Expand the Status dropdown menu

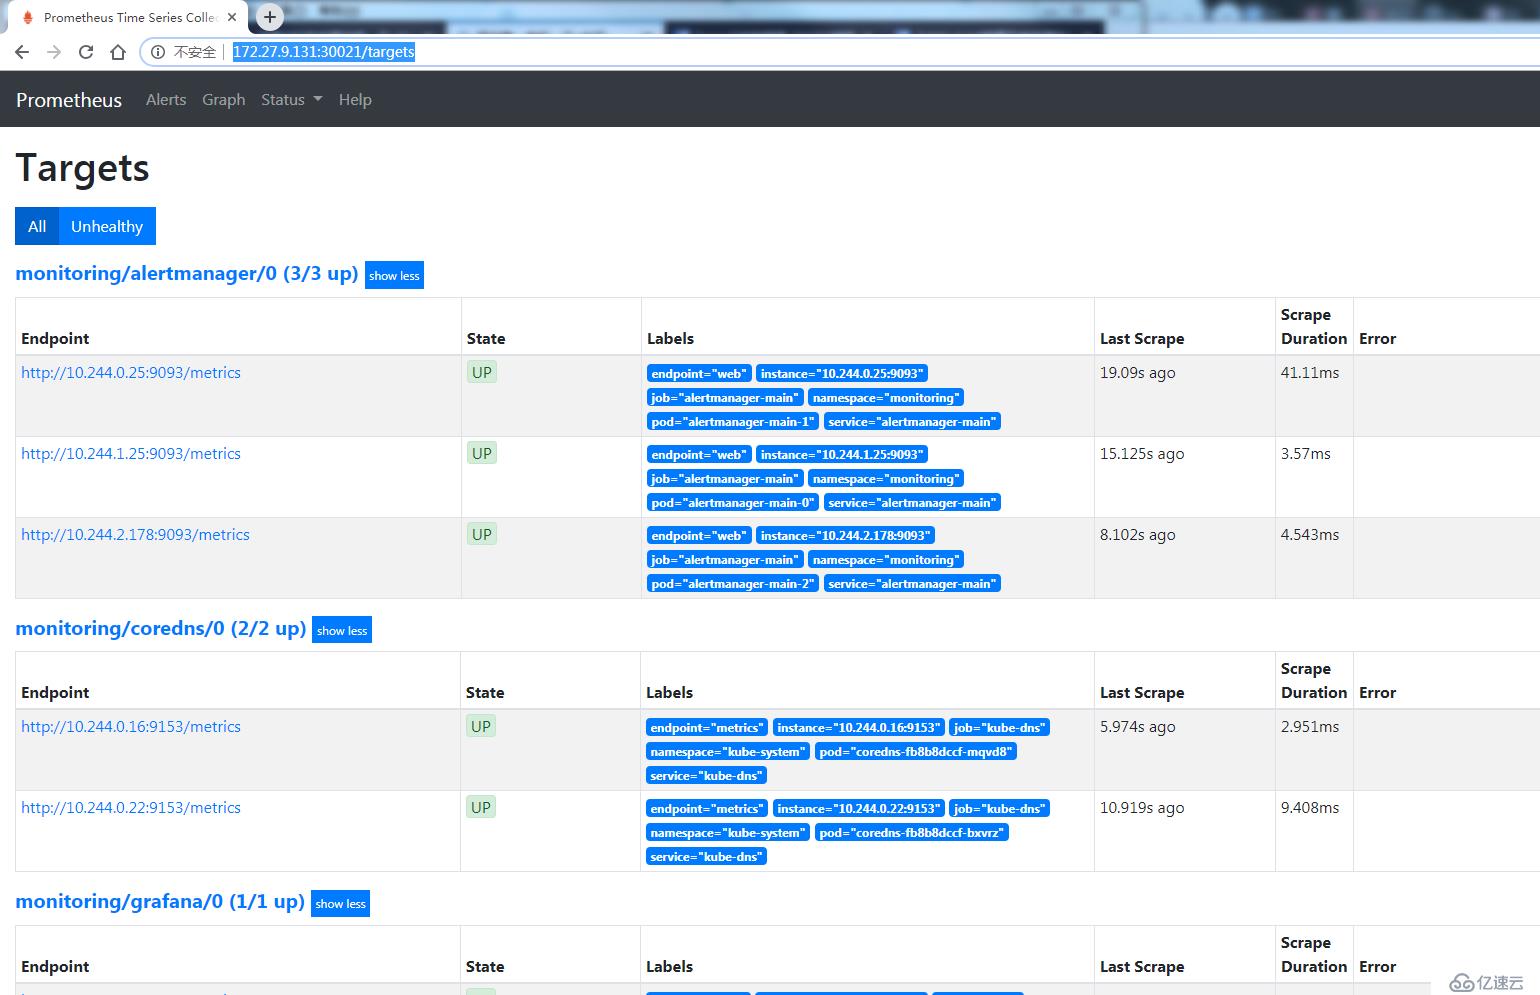click(291, 100)
